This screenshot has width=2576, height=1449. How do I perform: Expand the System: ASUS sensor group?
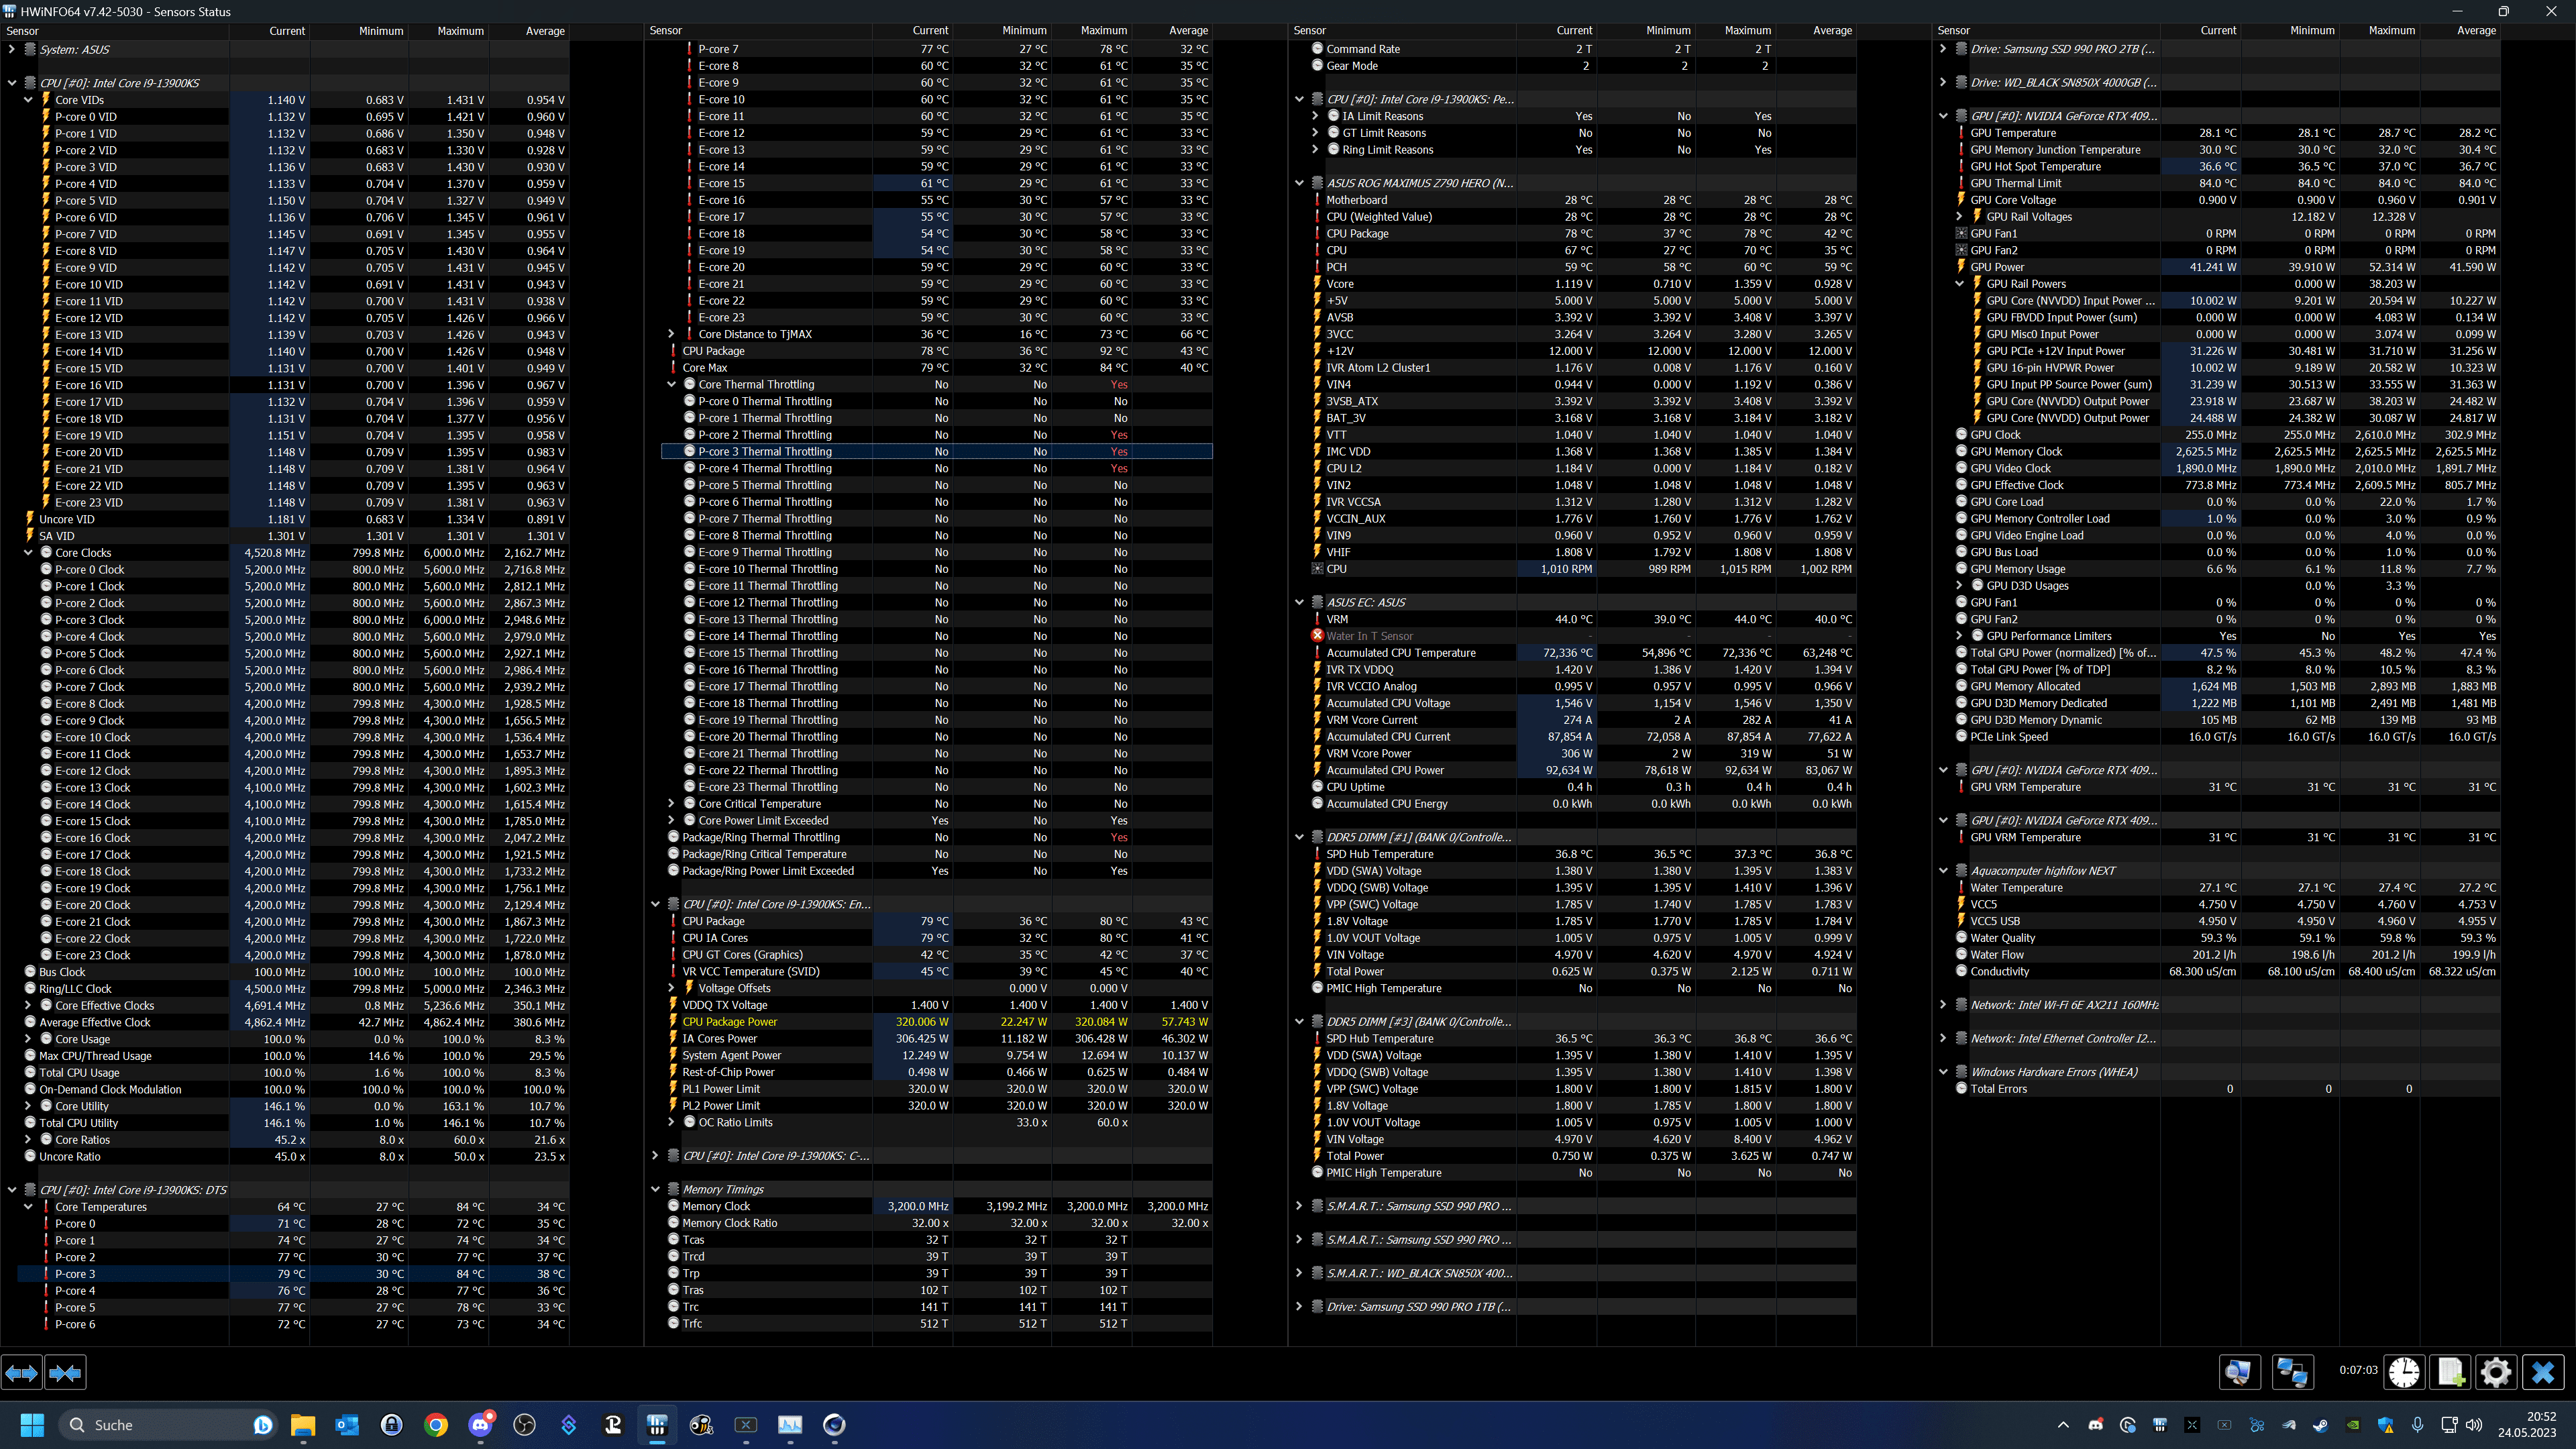point(12,49)
